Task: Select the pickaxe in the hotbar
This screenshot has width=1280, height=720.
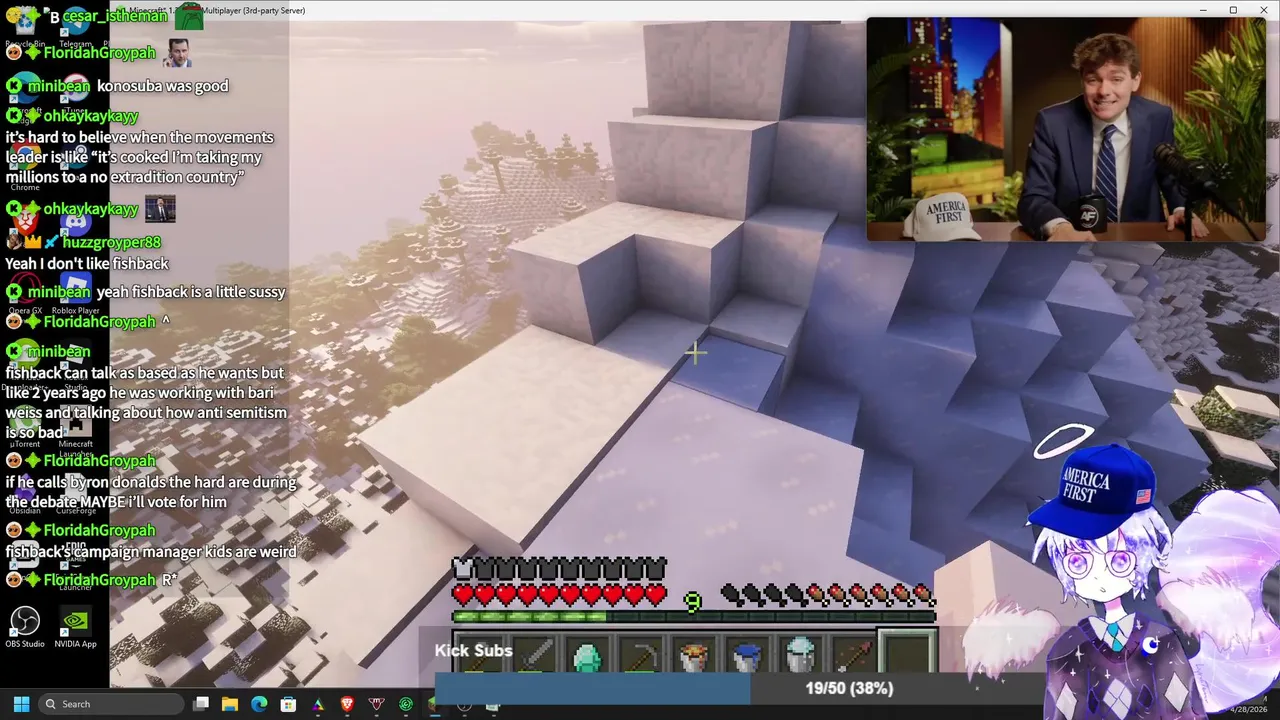Action: tap(640, 656)
